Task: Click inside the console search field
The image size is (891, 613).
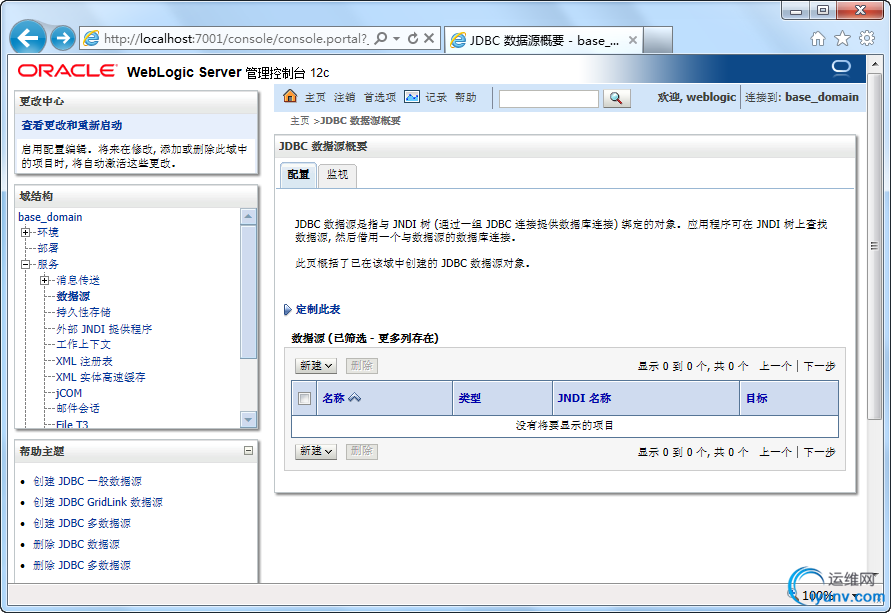Action: pos(548,98)
